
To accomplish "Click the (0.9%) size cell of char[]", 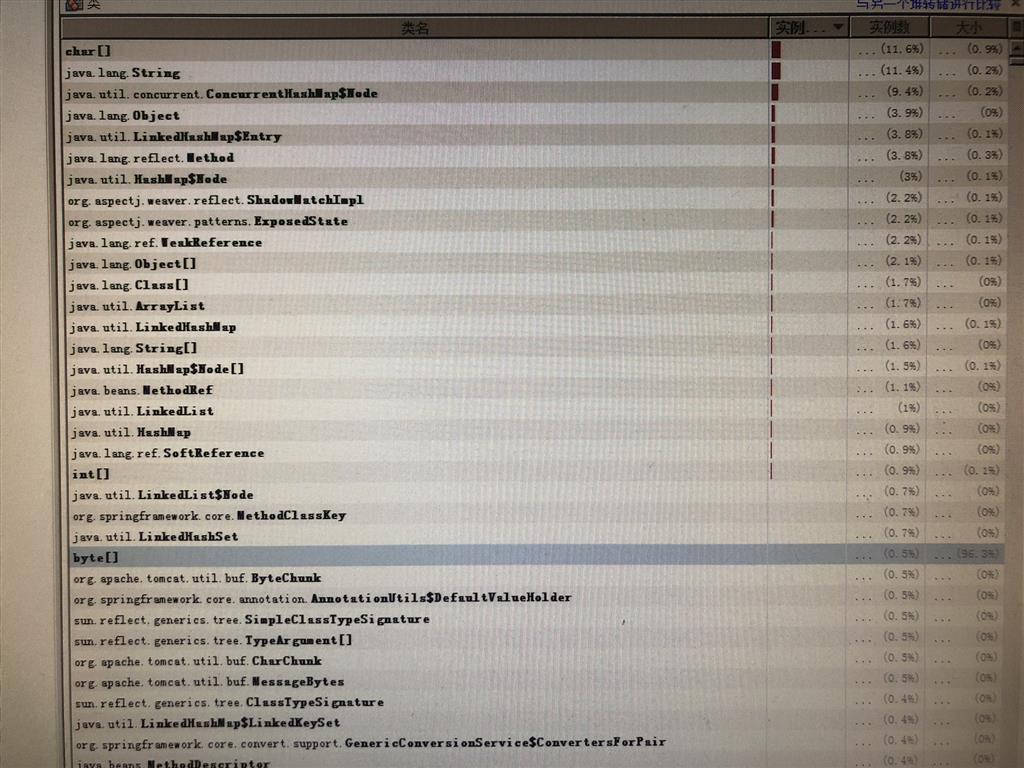I will [985, 49].
